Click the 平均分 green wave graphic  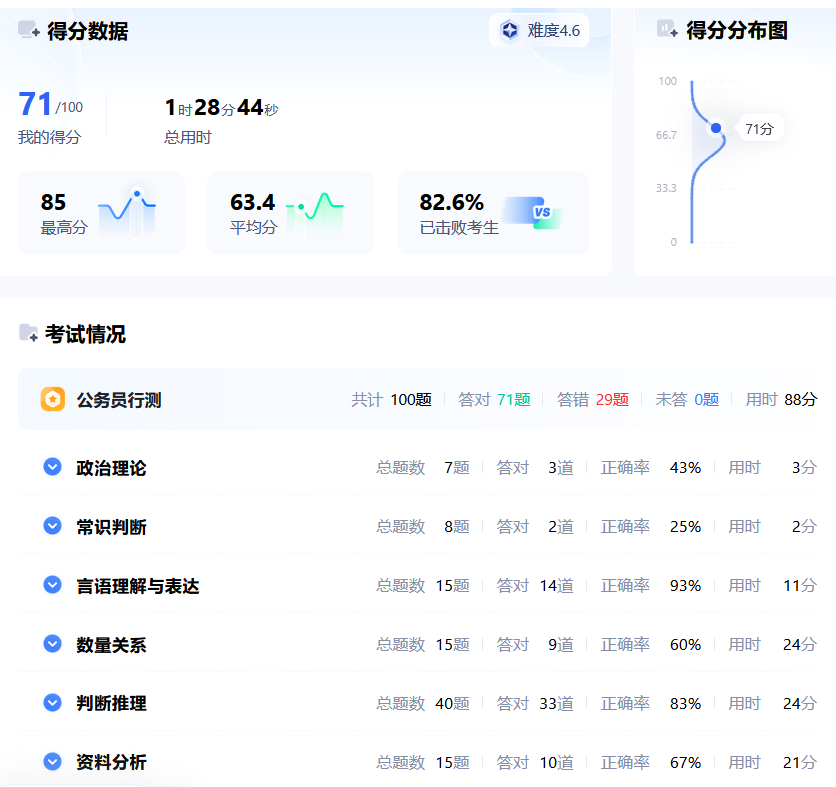click(315, 211)
